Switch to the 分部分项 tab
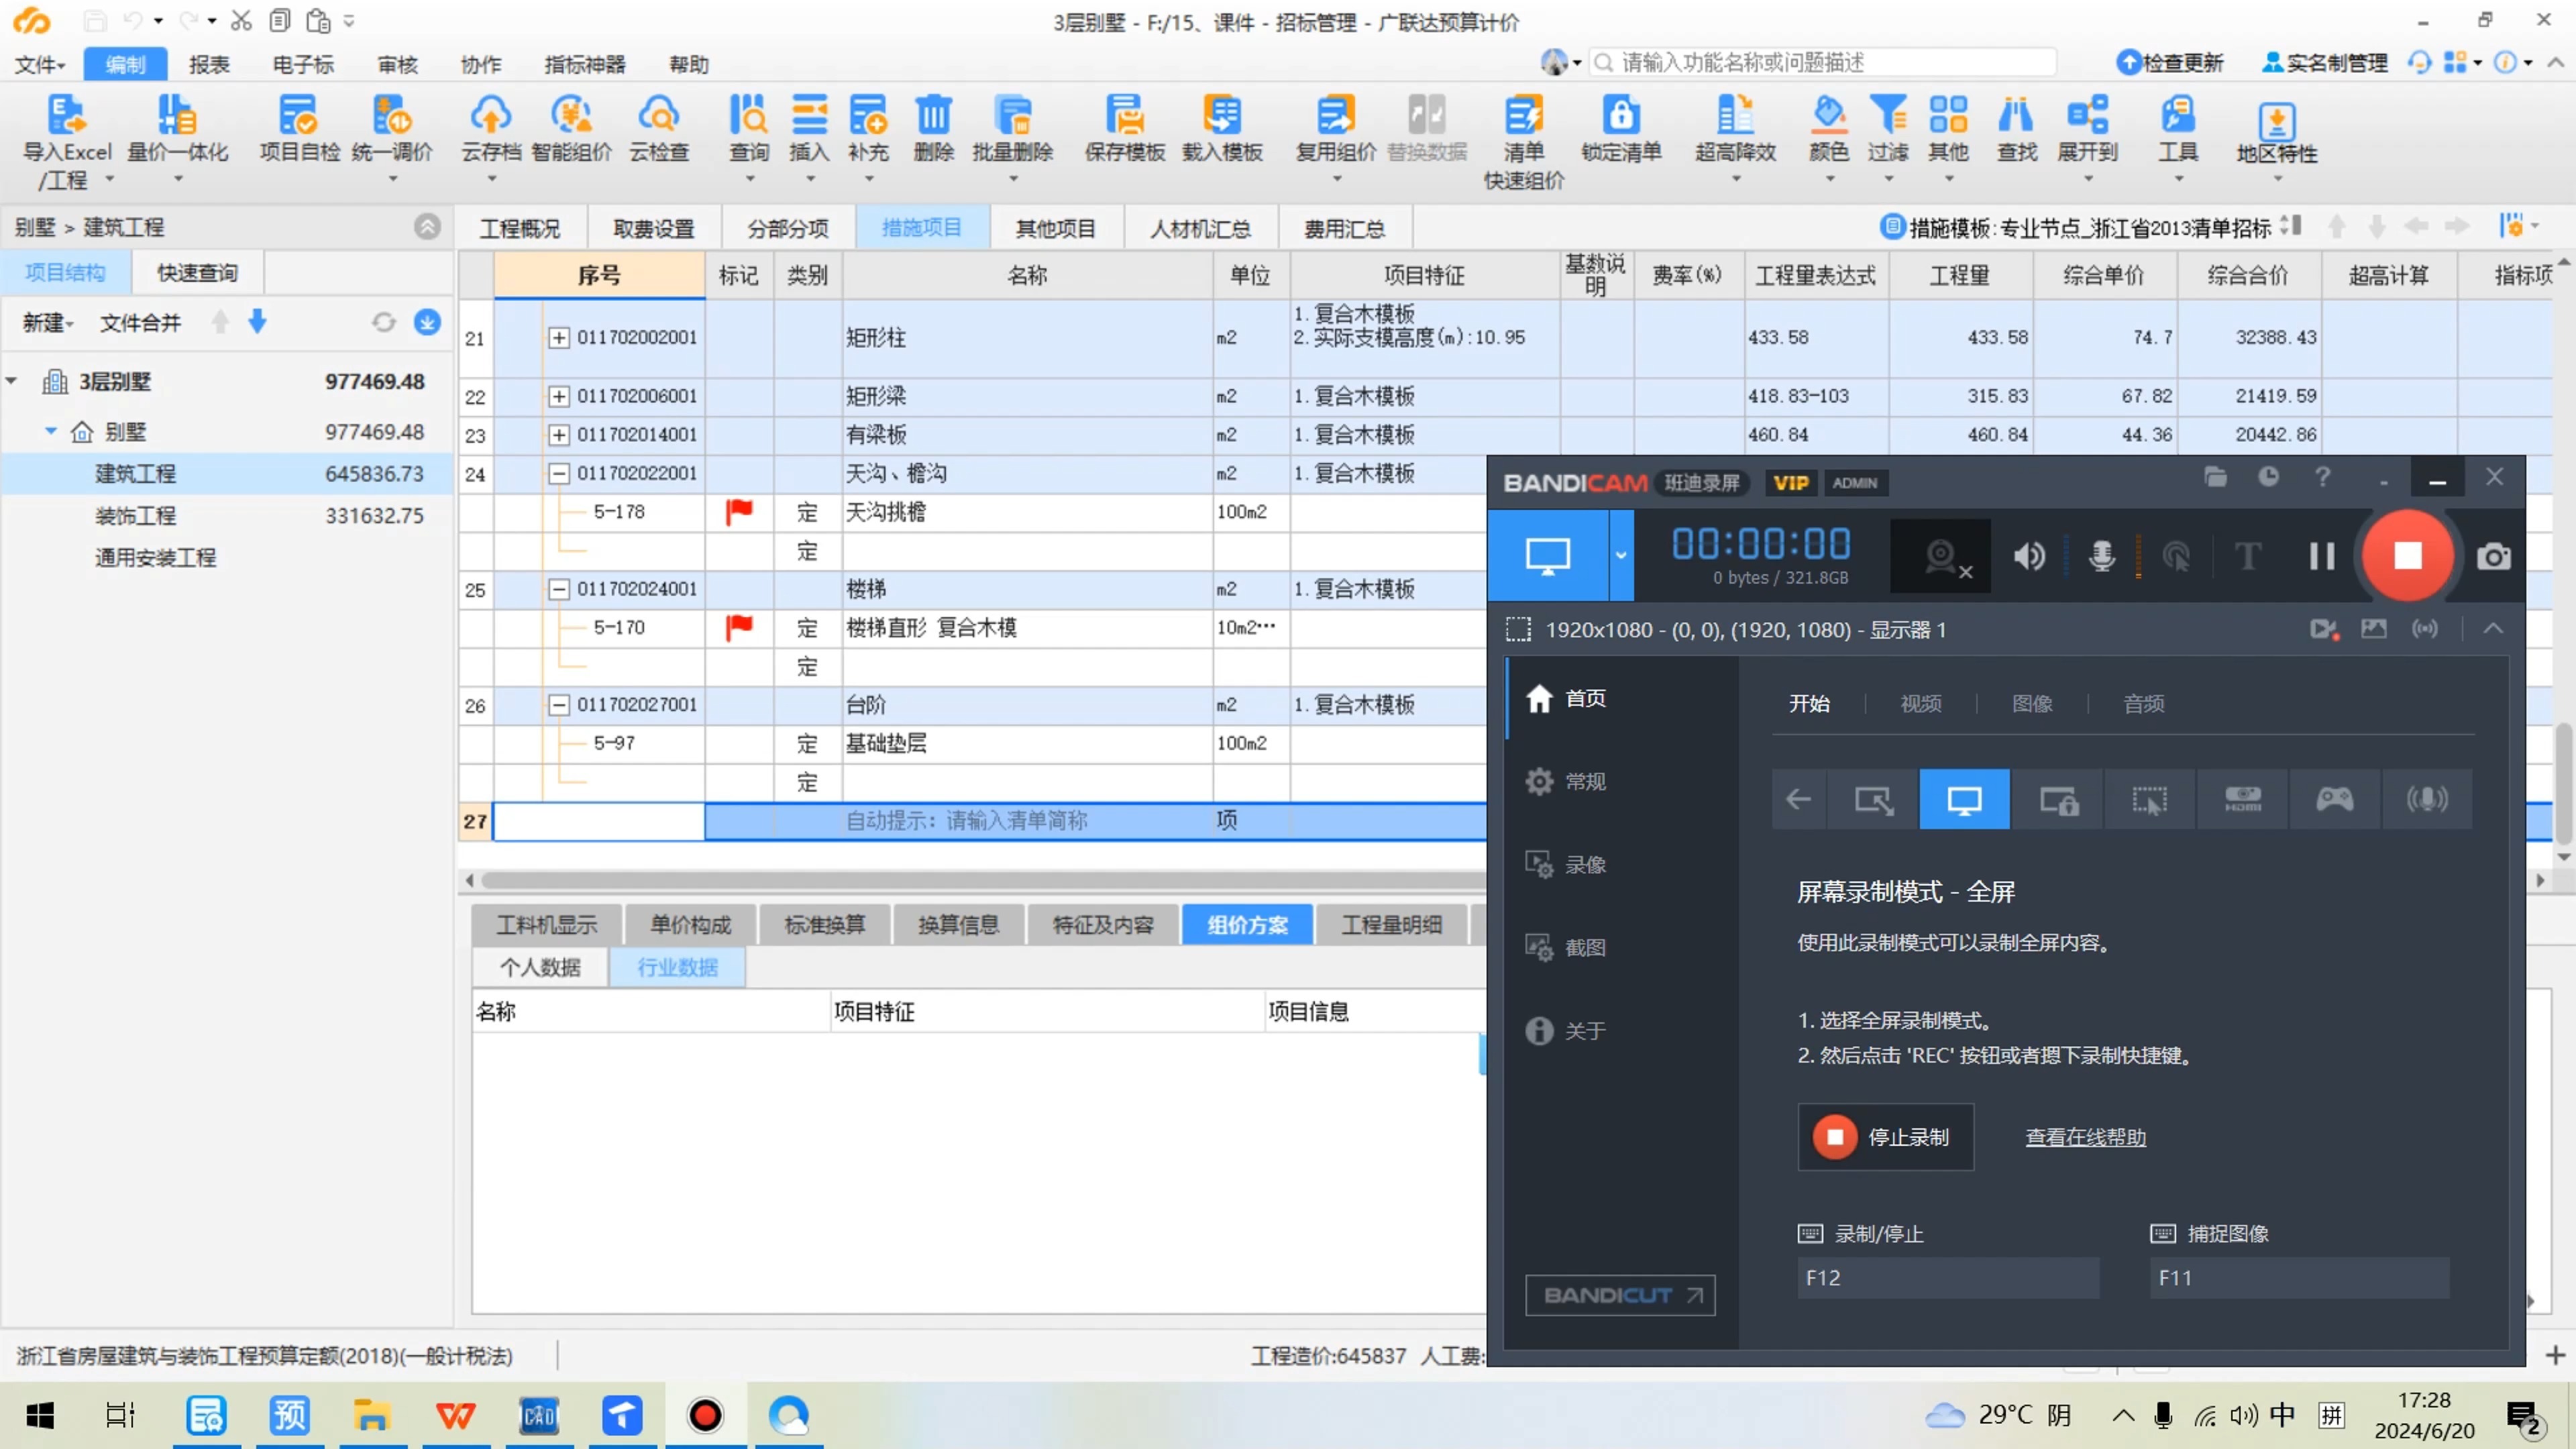The image size is (2576, 1449). coord(788,229)
